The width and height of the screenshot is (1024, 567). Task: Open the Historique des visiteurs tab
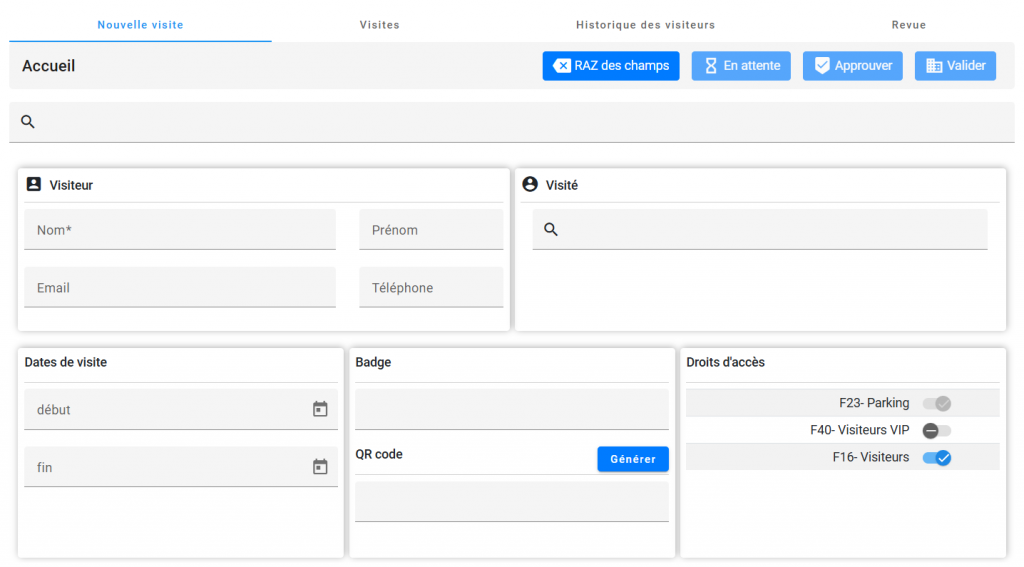tap(645, 25)
